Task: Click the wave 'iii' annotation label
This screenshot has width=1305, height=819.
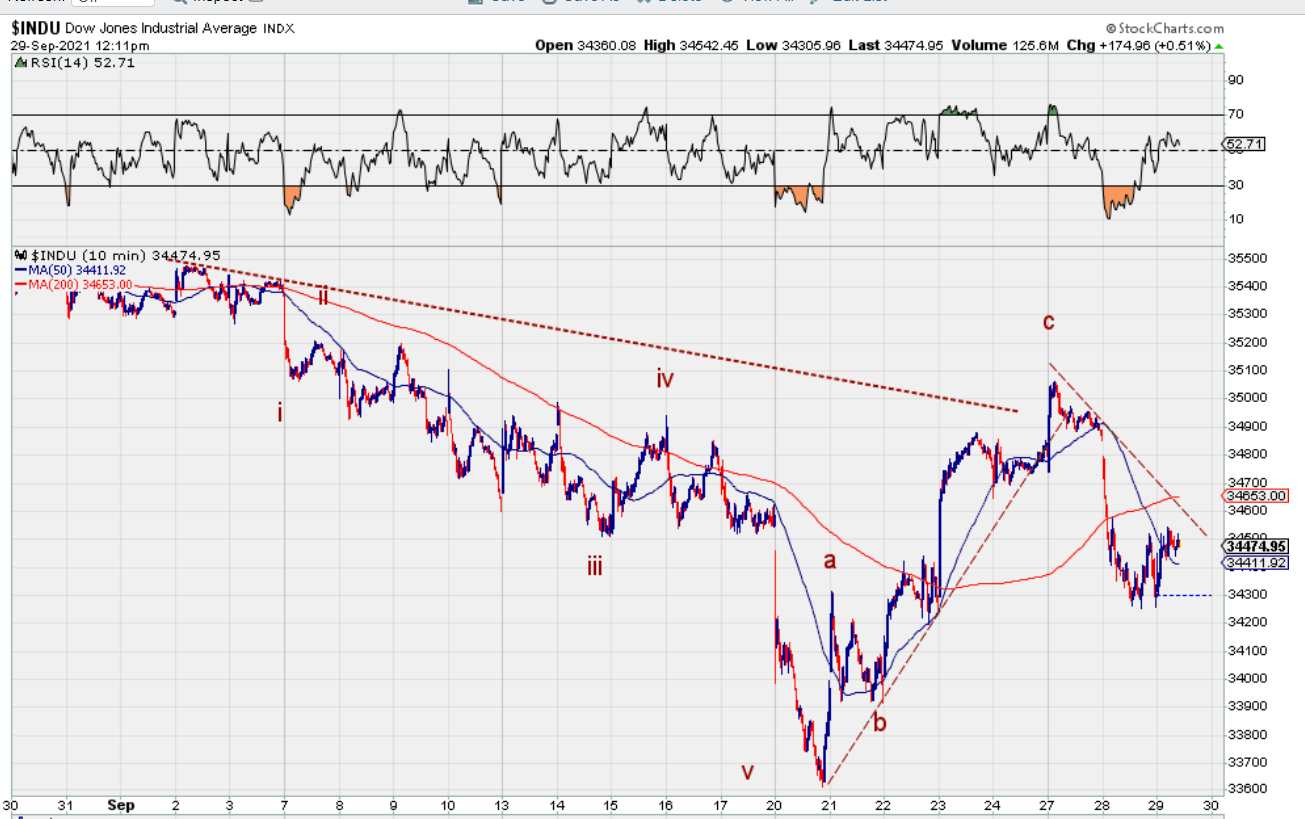Action: pyautogui.click(x=595, y=567)
